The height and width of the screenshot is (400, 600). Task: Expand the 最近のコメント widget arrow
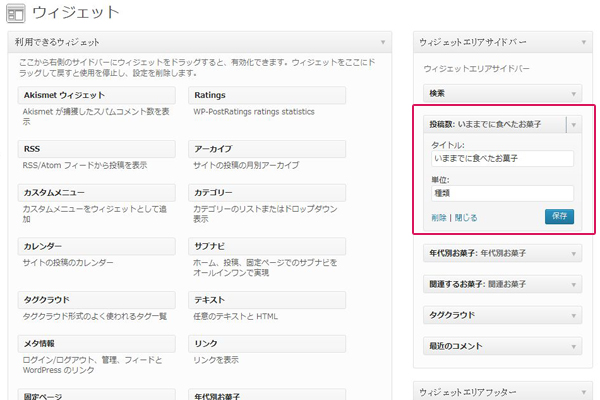pos(574,347)
